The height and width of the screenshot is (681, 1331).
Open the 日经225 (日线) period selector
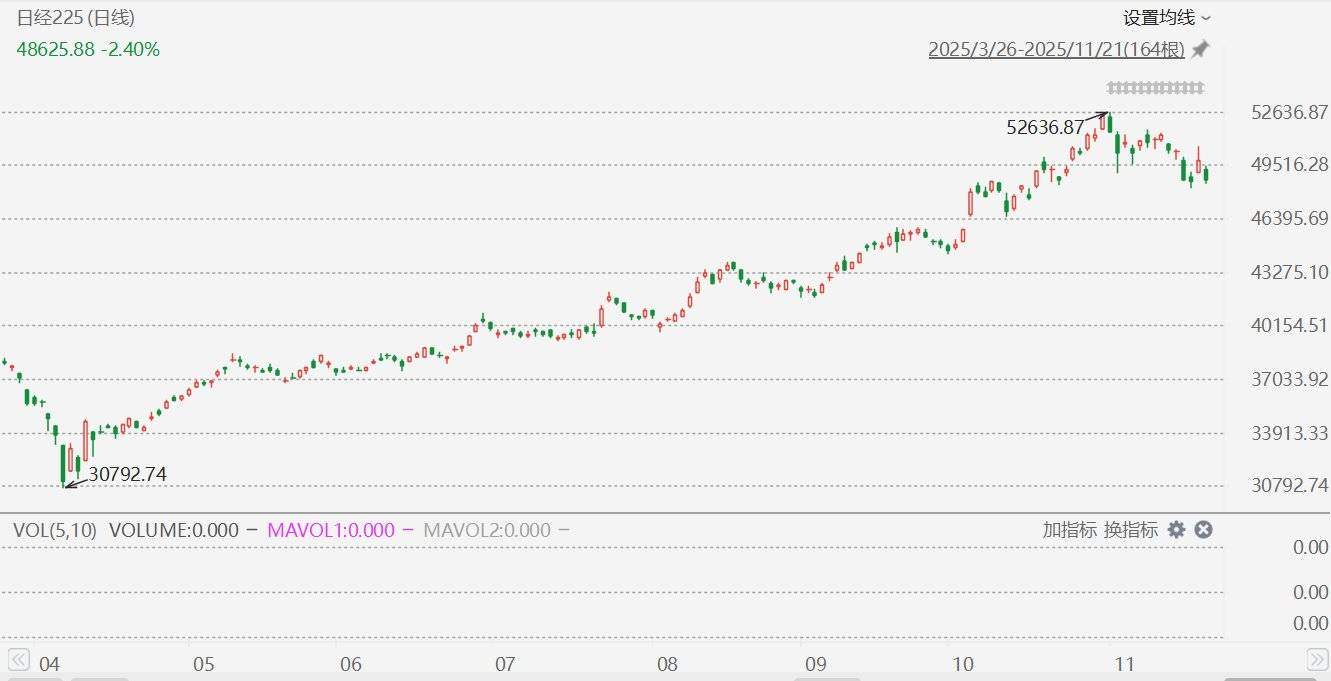(76, 17)
